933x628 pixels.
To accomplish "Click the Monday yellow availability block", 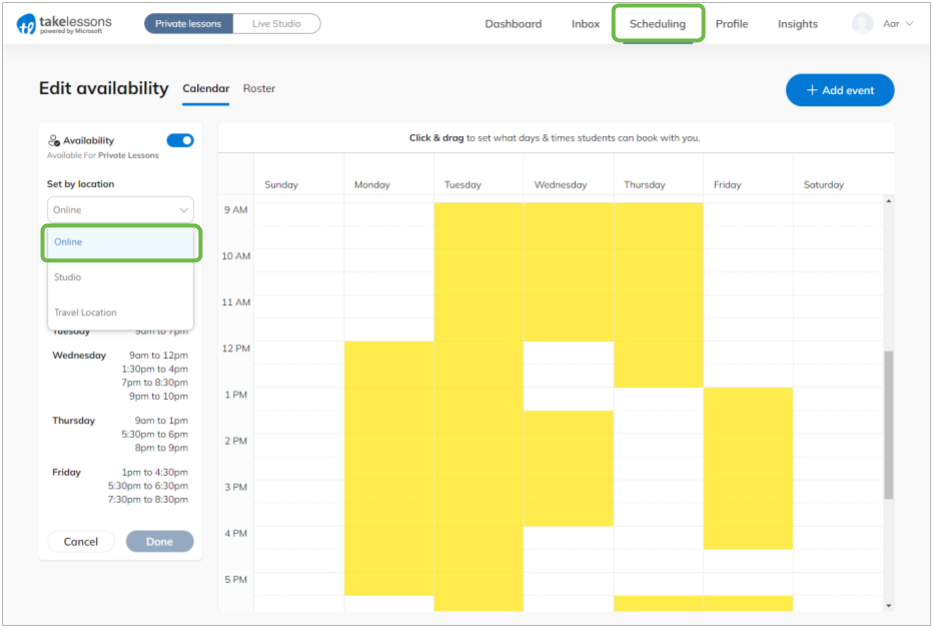I will [389, 468].
